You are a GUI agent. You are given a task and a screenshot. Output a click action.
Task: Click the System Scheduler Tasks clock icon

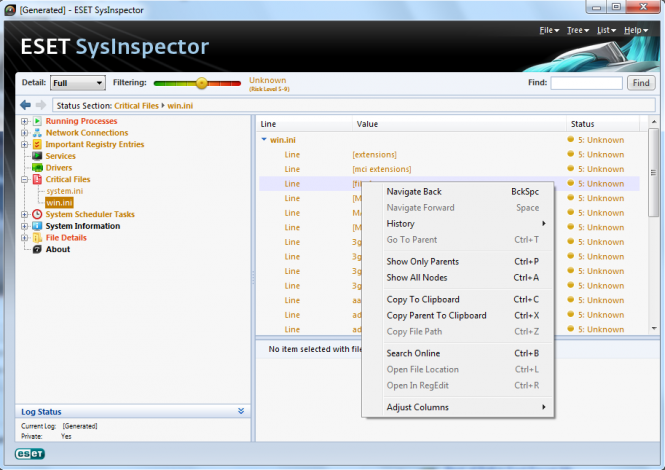point(37,214)
